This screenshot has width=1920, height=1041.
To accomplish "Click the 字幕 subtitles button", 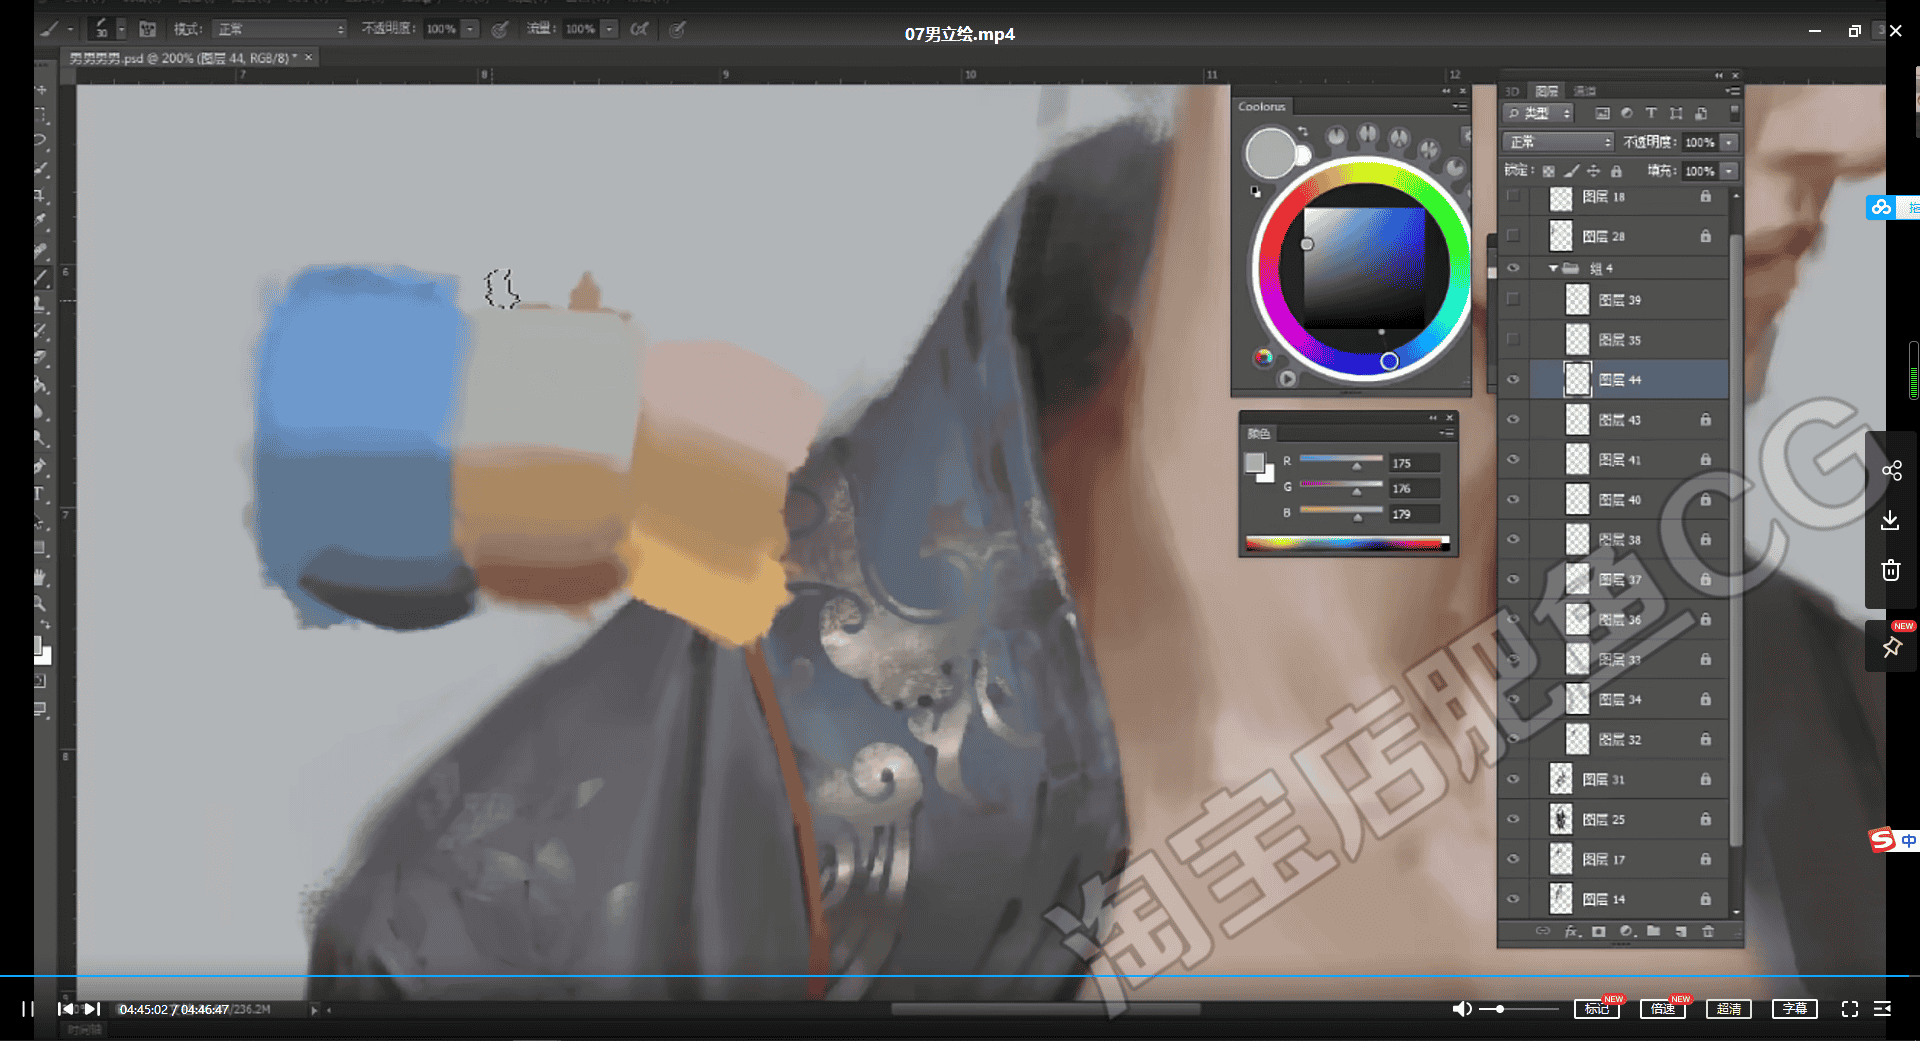I will tap(1795, 1009).
